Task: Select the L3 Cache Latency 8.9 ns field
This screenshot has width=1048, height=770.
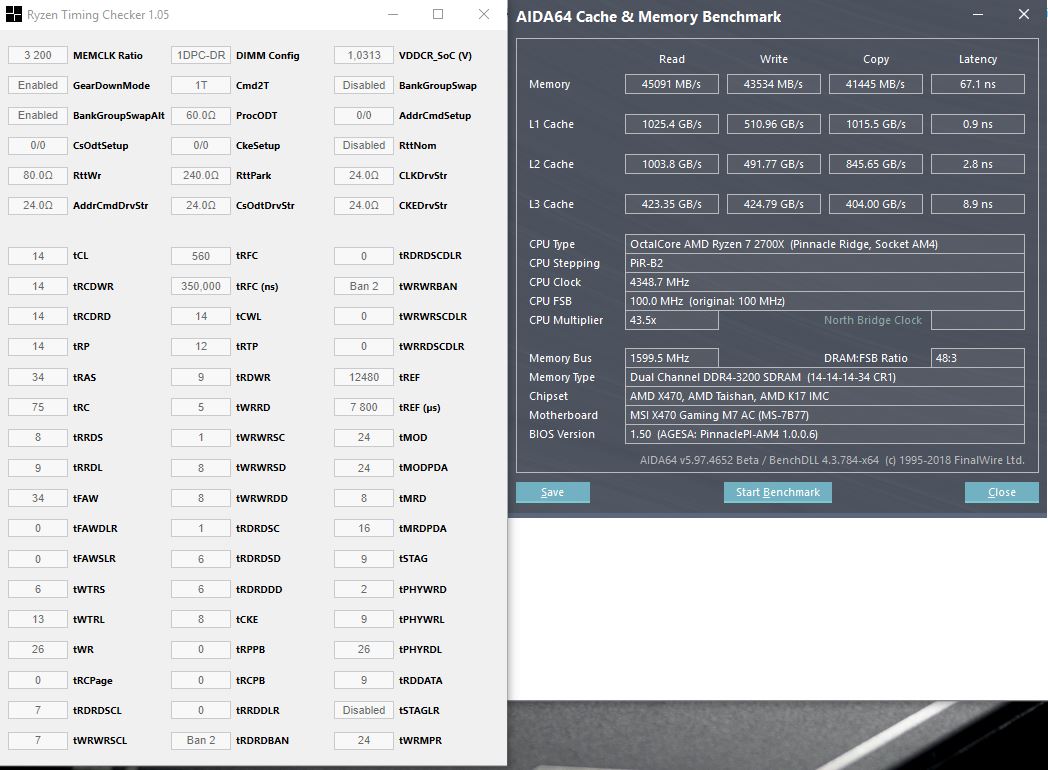Action: coord(978,205)
